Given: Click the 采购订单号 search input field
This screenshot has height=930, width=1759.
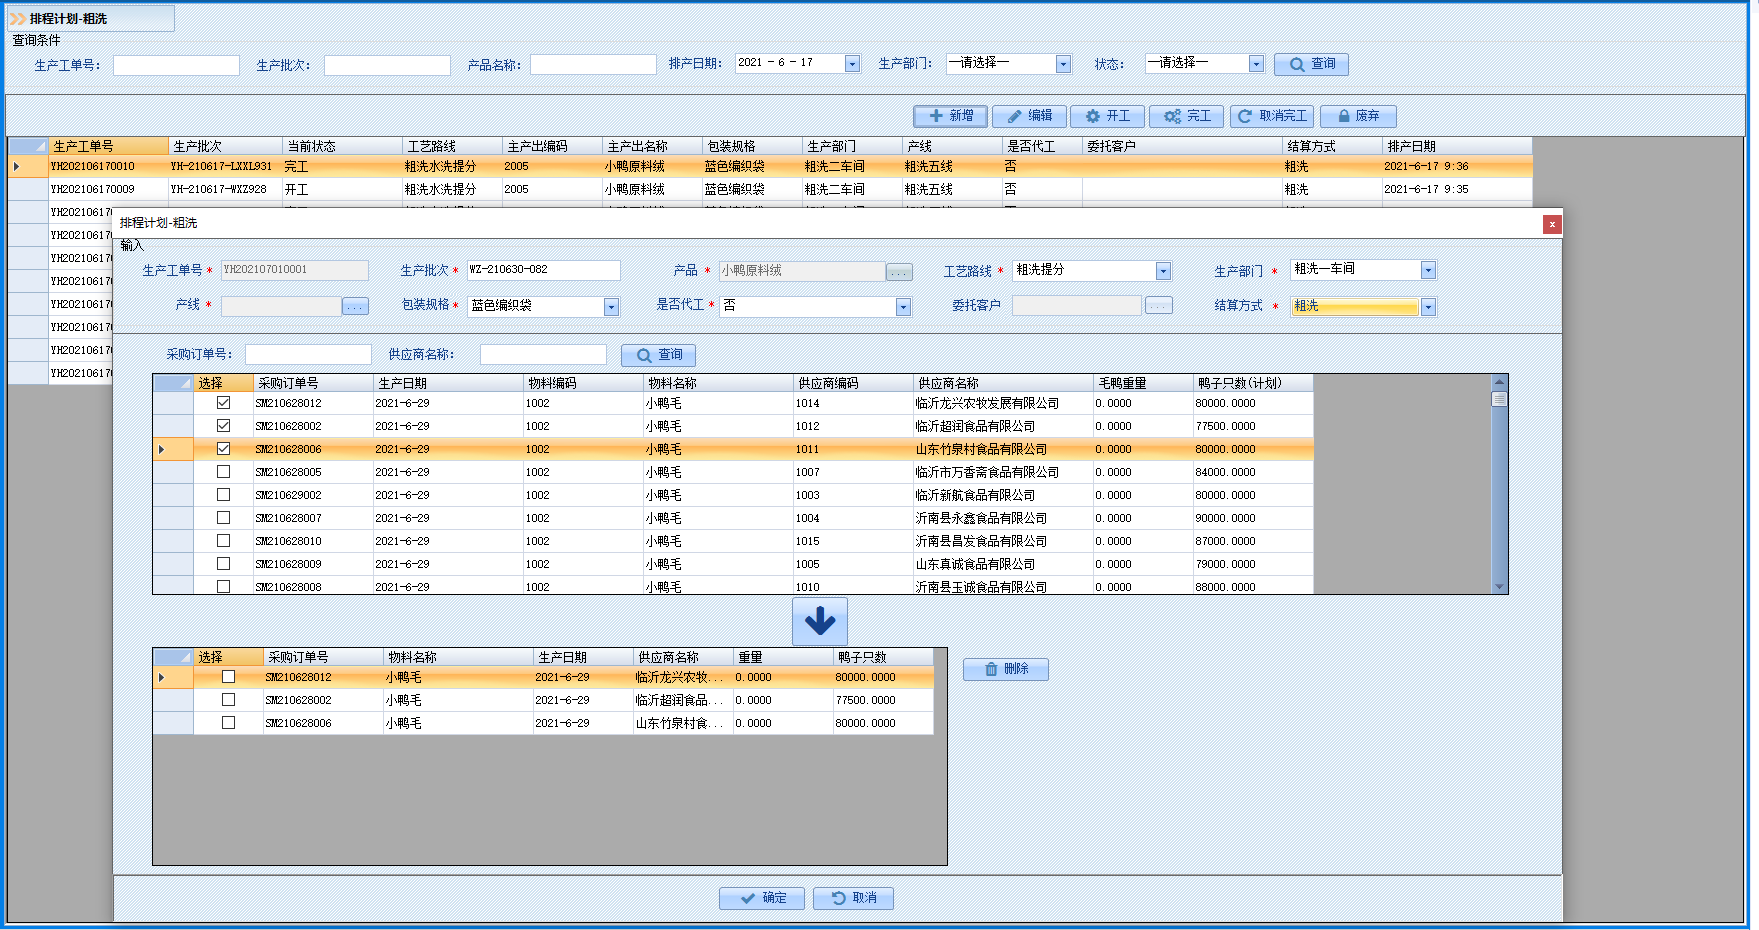Looking at the screenshot, I should tap(308, 355).
